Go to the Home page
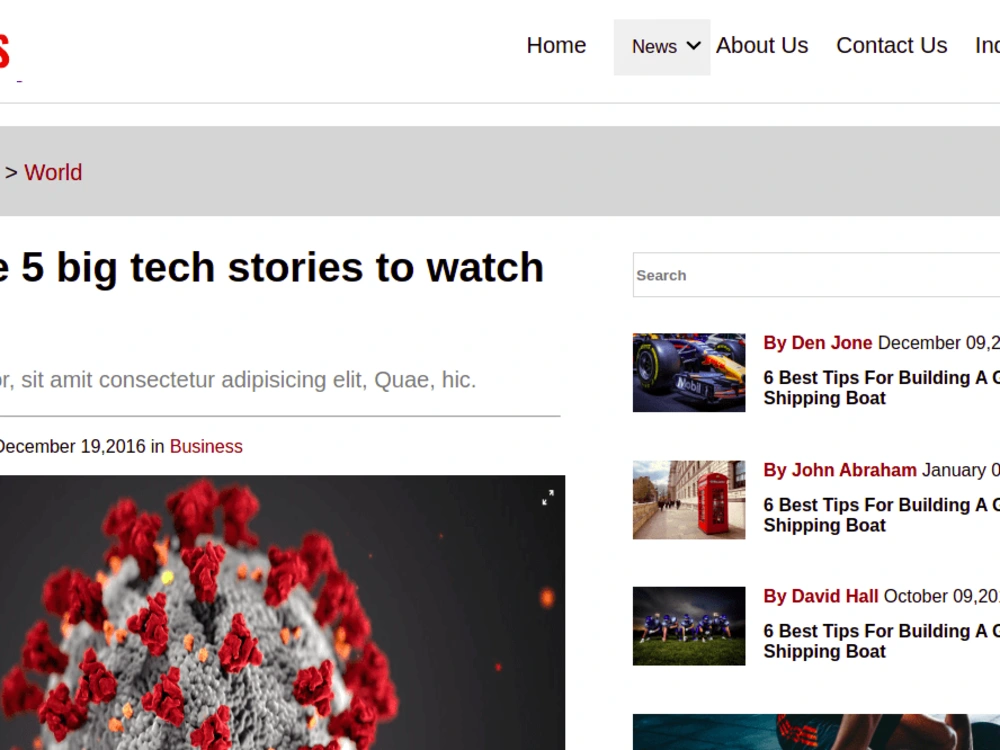 tap(556, 46)
